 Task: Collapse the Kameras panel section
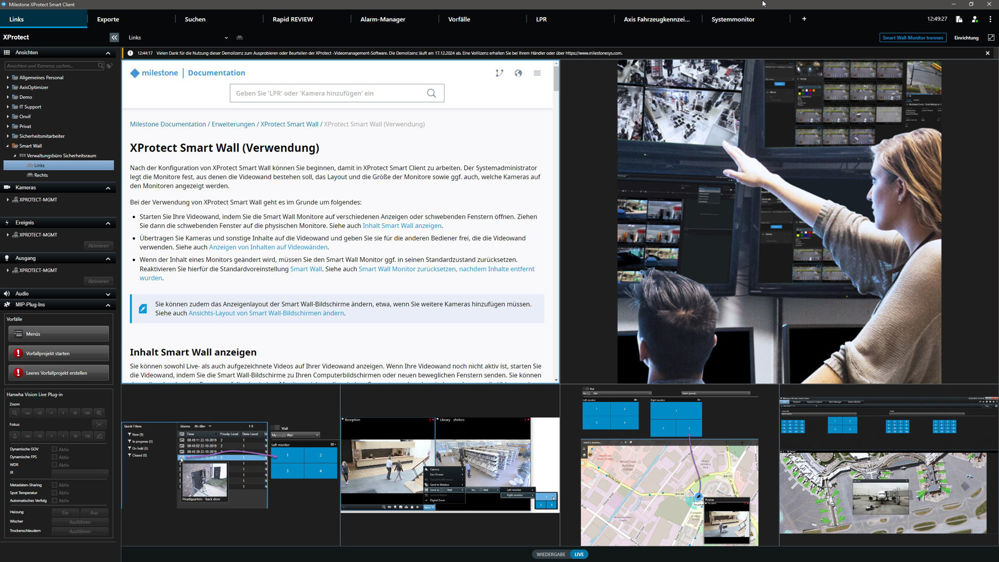point(108,188)
